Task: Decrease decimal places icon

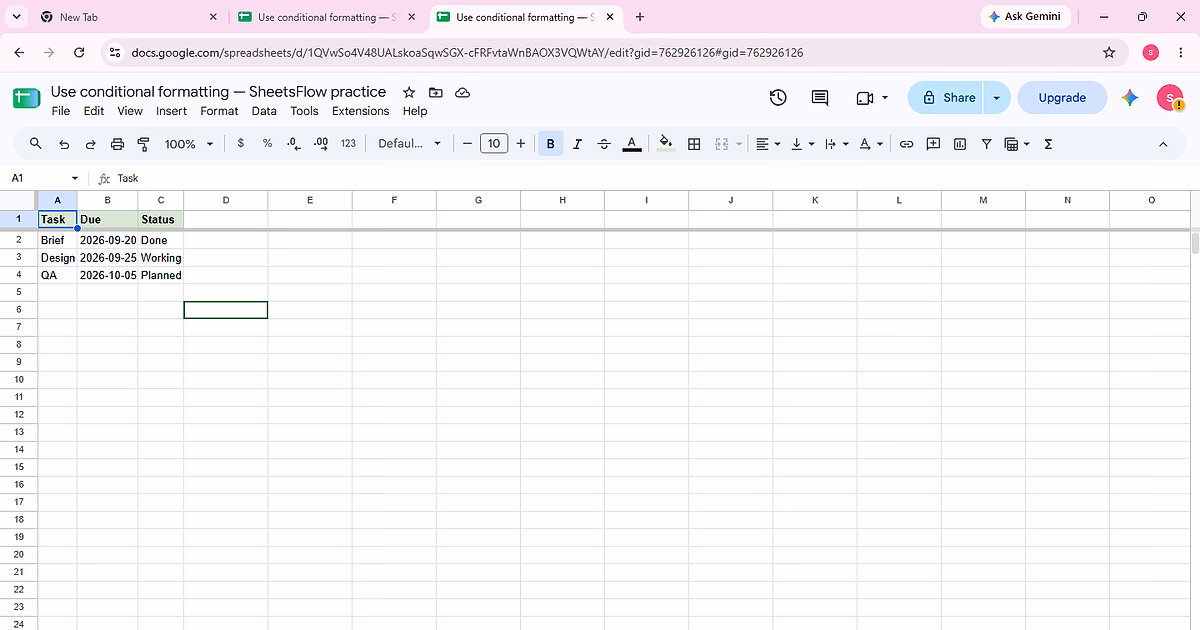Action: tap(294, 144)
